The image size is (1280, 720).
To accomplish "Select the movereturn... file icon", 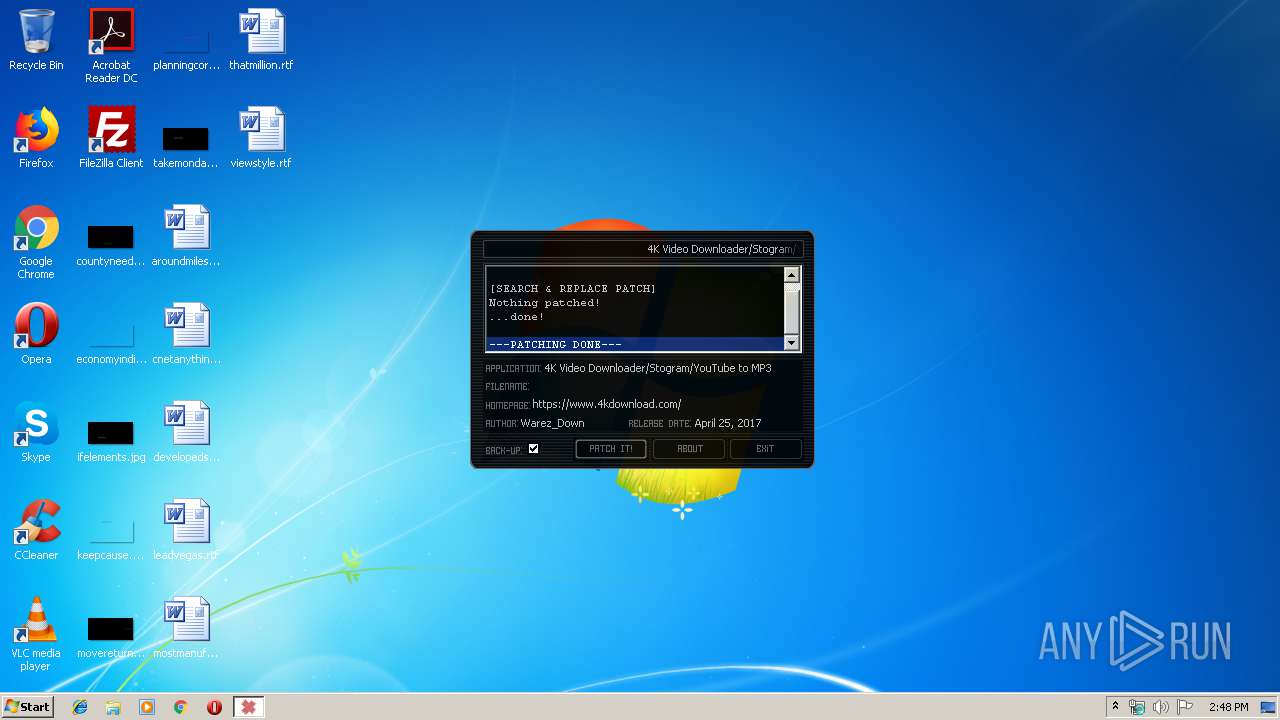I will [111, 637].
